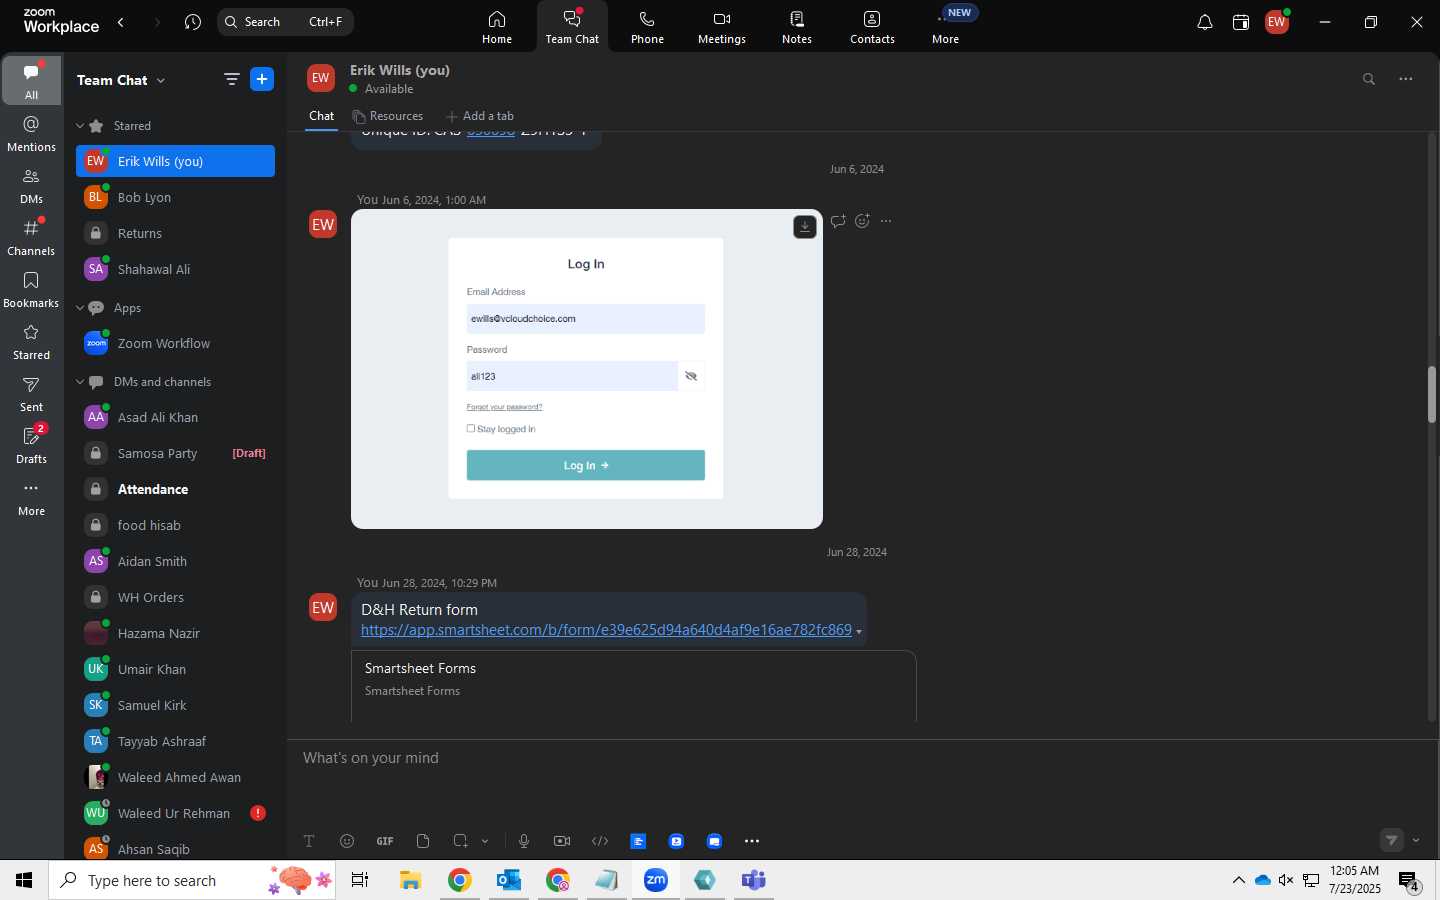The height and width of the screenshot is (900, 1440).
Task: Add a reaction to the image message
Action: (x=862, y=221)
